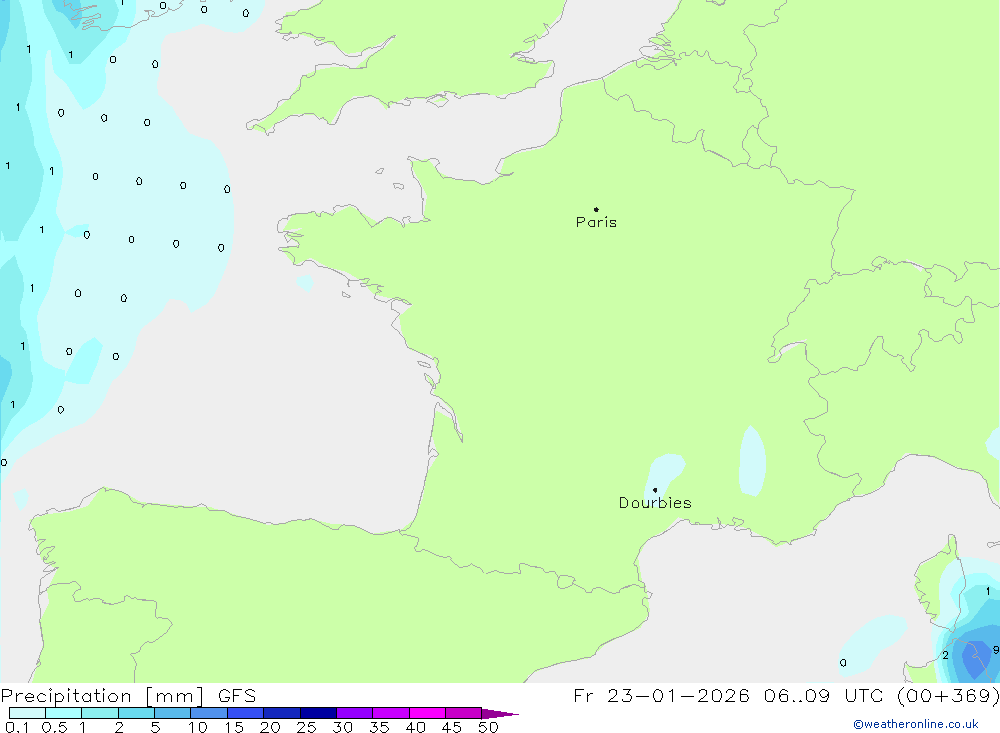Click the Paris city label
Image resolution: width=1000 pixels, height=733 pixels.
(596, 222)
